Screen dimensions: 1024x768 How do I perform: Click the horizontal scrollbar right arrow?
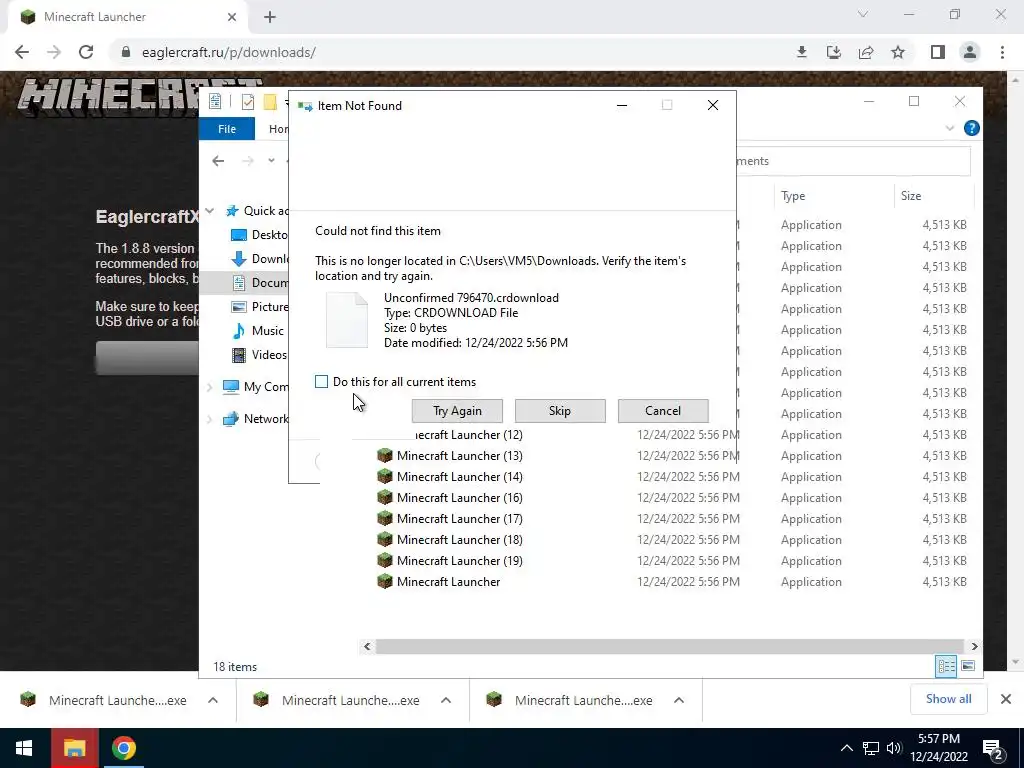(974, 646)
